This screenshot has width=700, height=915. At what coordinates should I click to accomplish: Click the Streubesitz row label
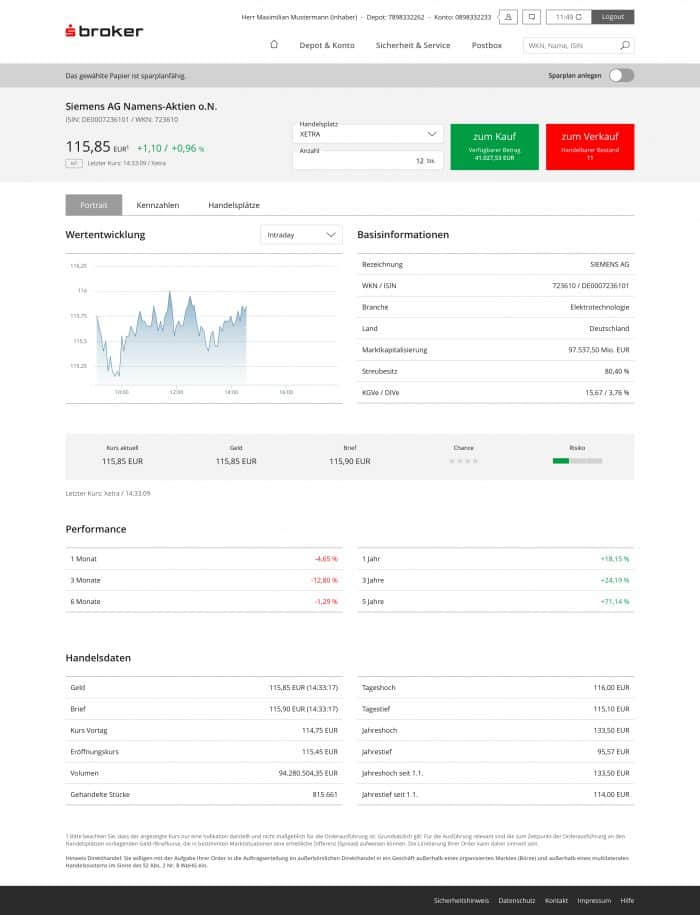[x=379, y=371]
